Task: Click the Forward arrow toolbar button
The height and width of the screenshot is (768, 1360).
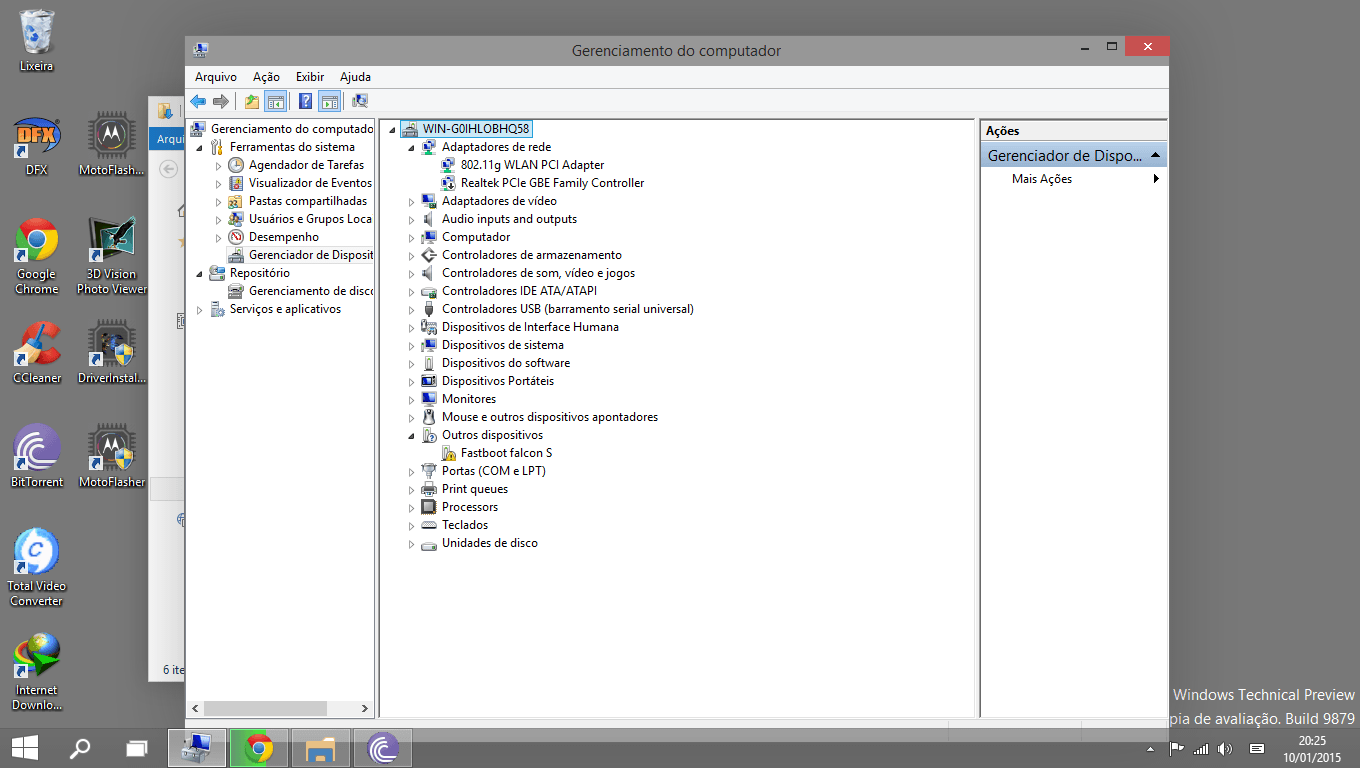Action: tap(221, 101)
